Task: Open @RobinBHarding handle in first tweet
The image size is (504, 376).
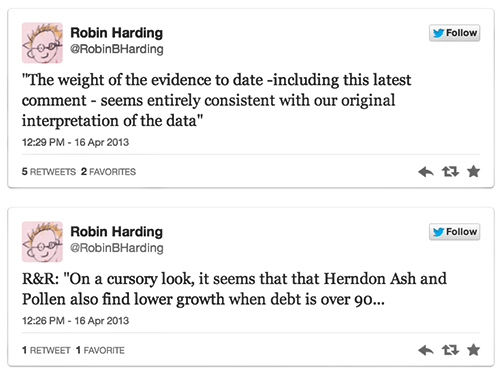Action: coord(117,49)
